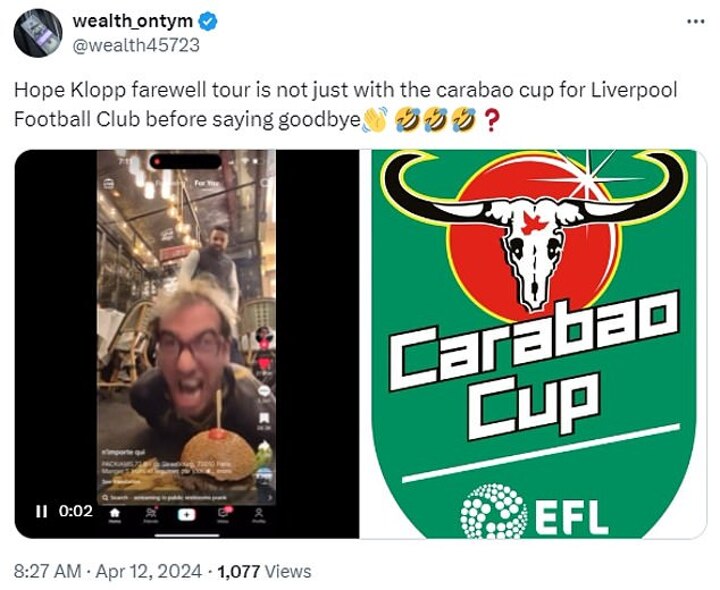Tap the TikTok share arrow icon
This screenshot has height=590, width=720.
(x=265, y=447)
